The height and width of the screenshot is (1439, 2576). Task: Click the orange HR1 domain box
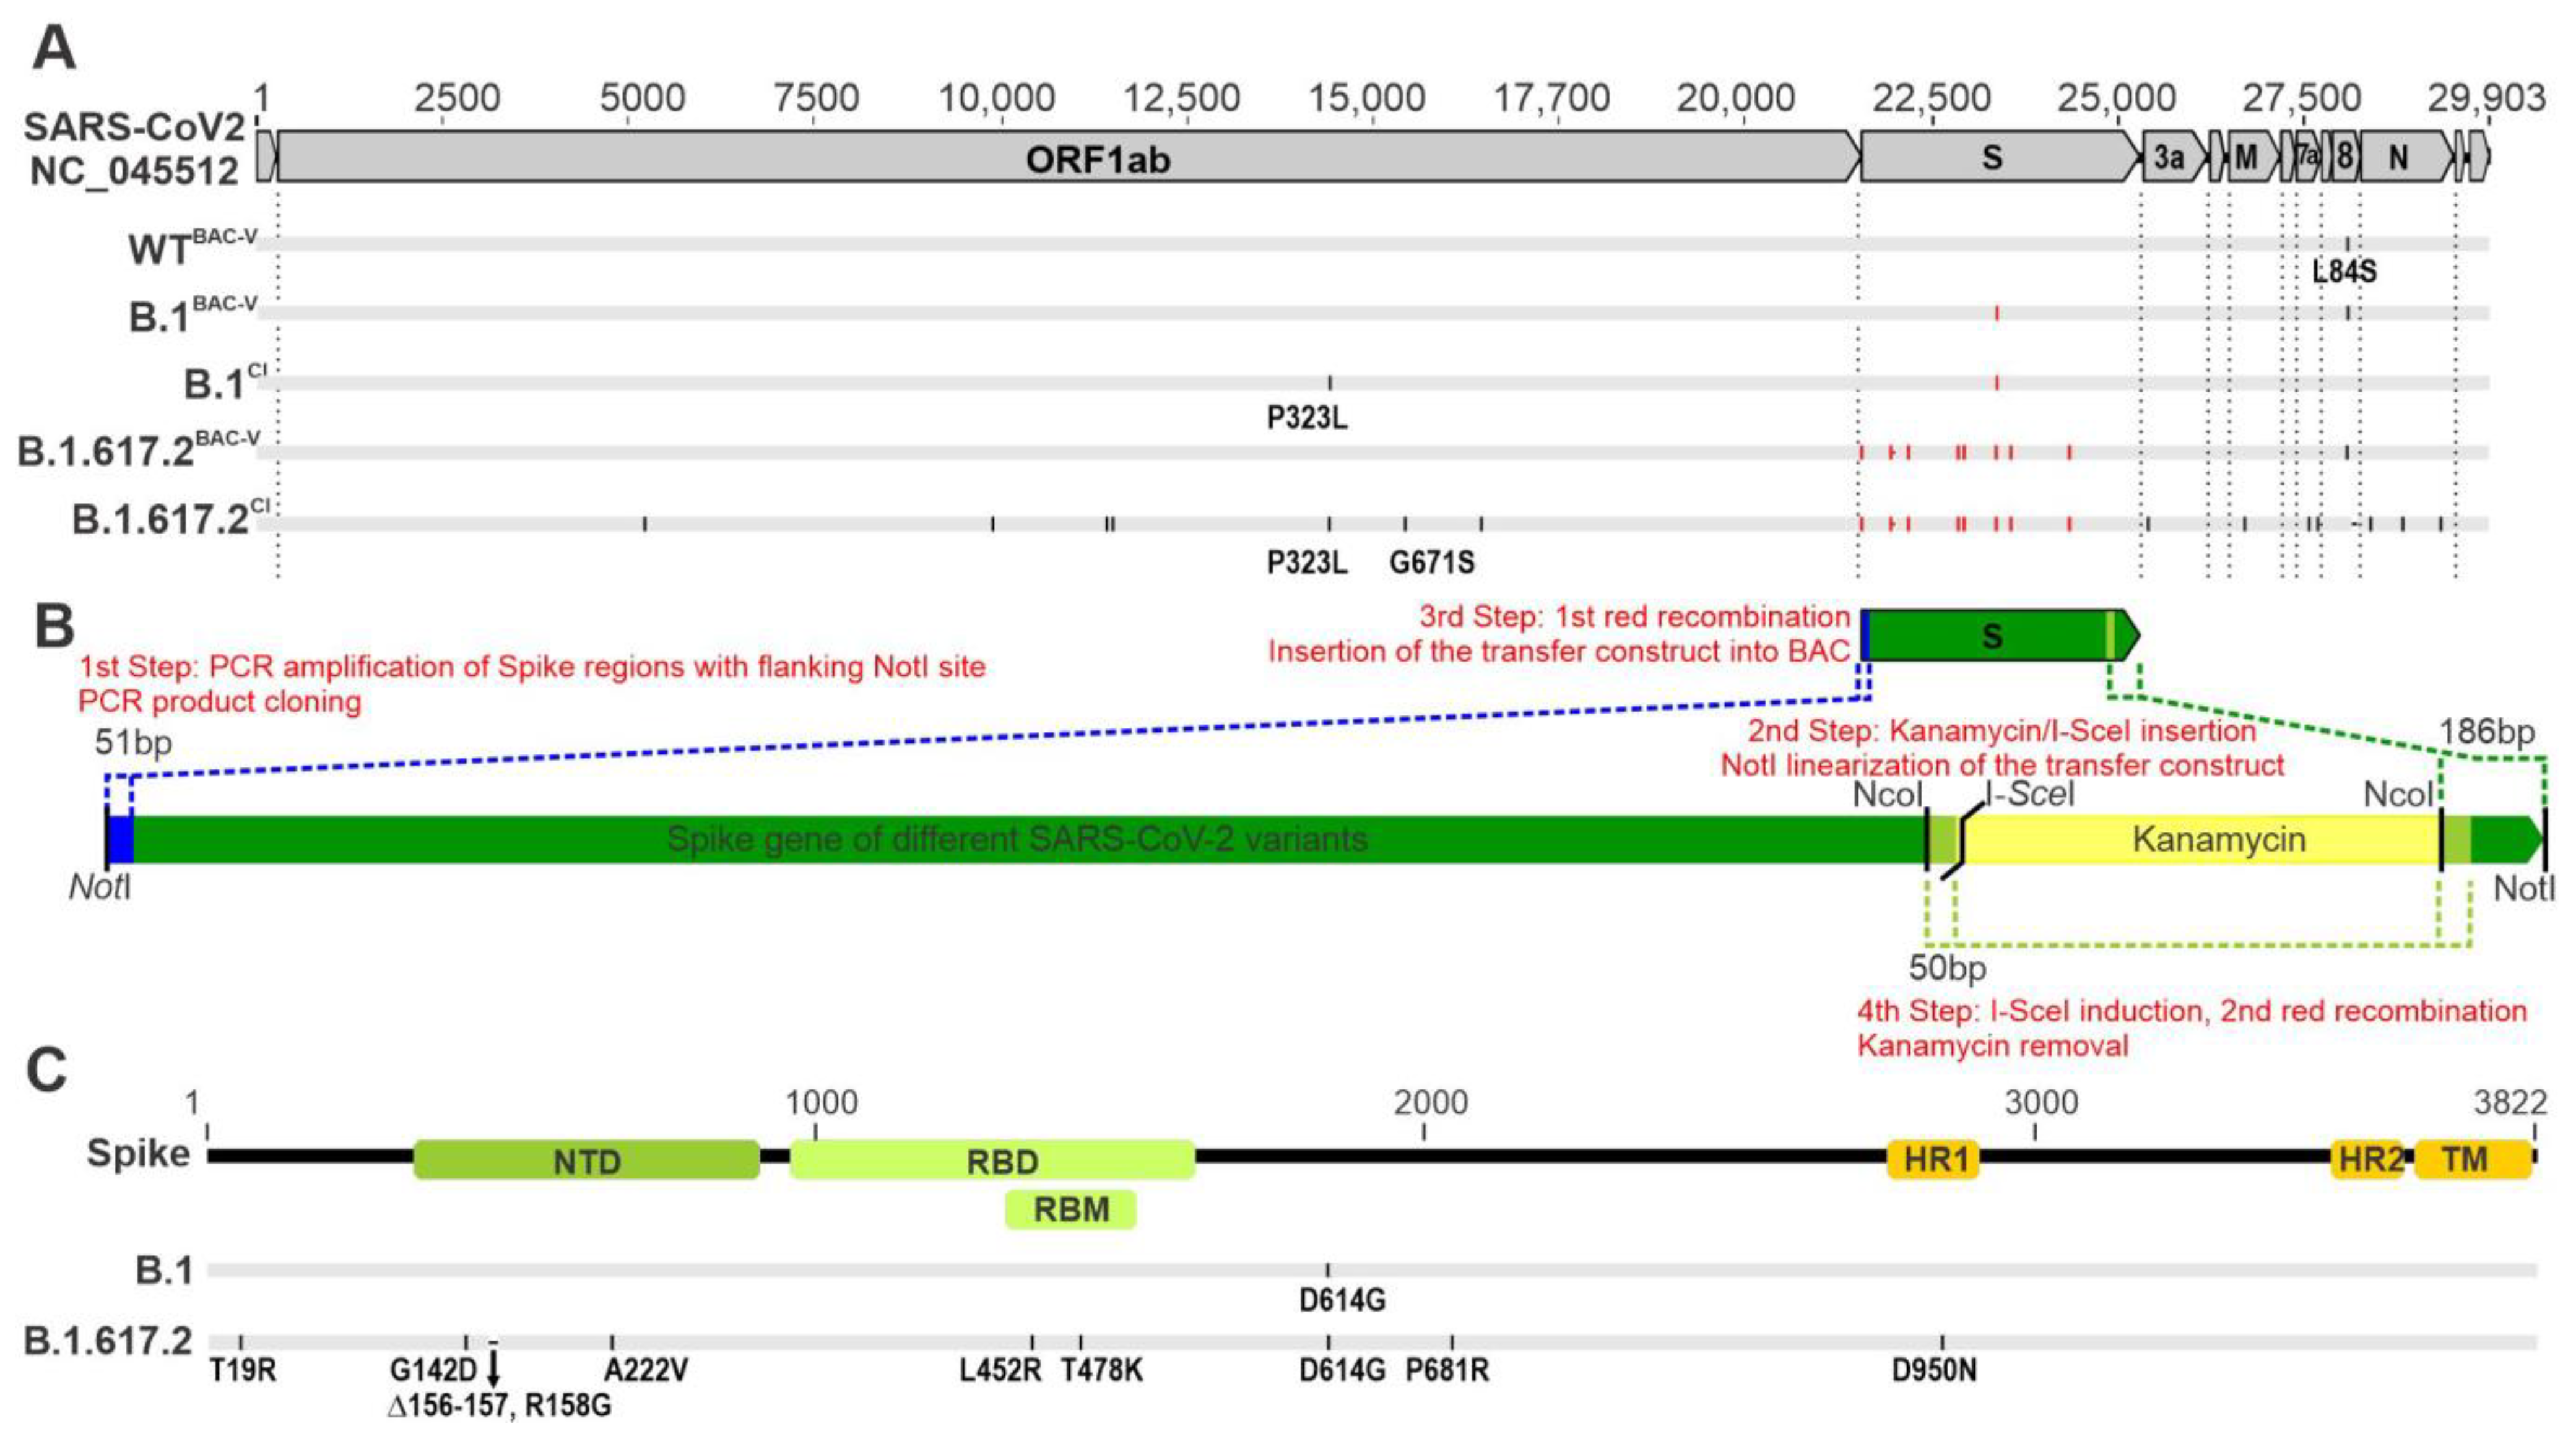pyautogui.click(x=1934, y=1160)
